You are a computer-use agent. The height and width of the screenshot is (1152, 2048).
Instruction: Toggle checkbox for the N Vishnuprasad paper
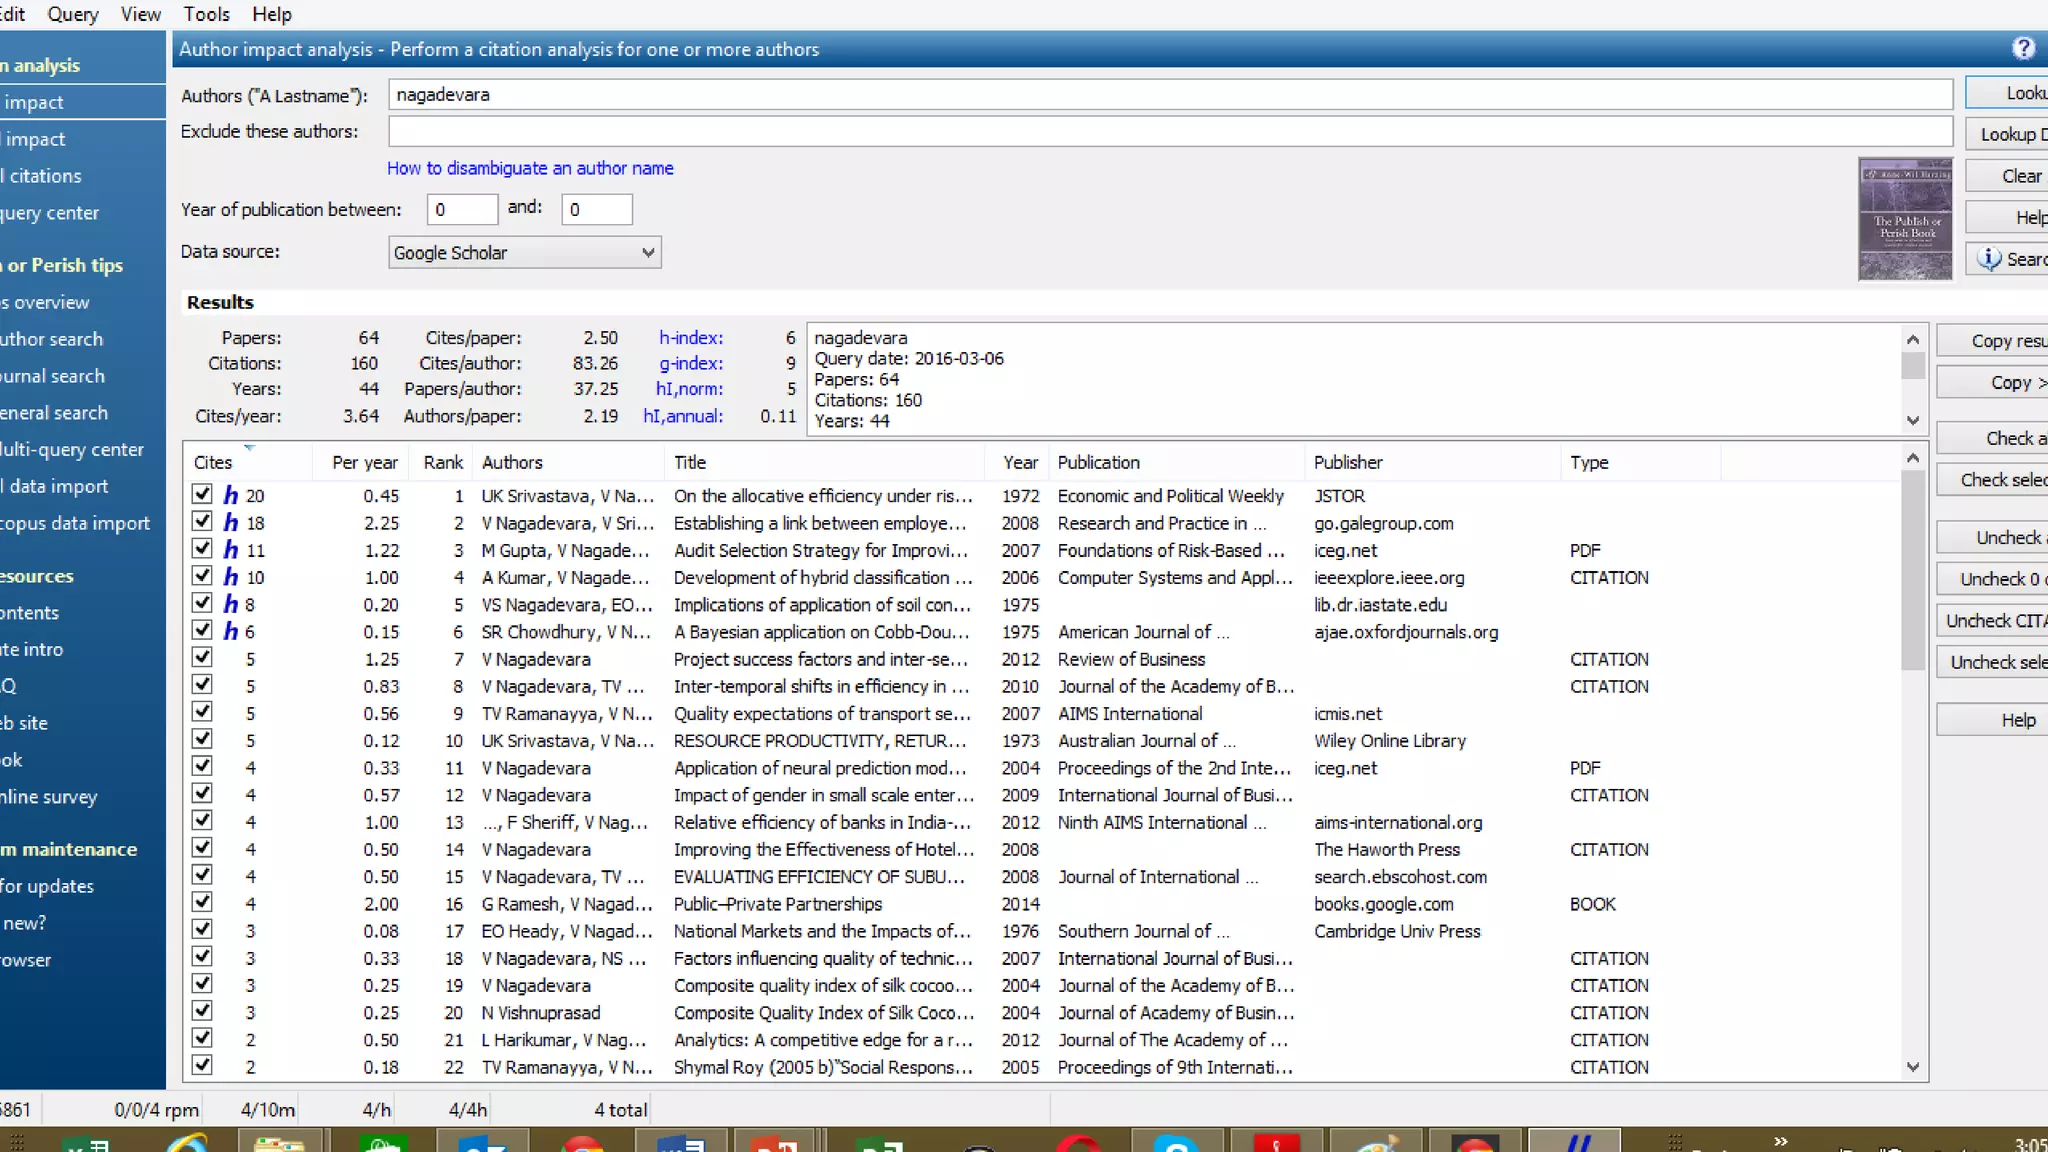click(202, 1011)
